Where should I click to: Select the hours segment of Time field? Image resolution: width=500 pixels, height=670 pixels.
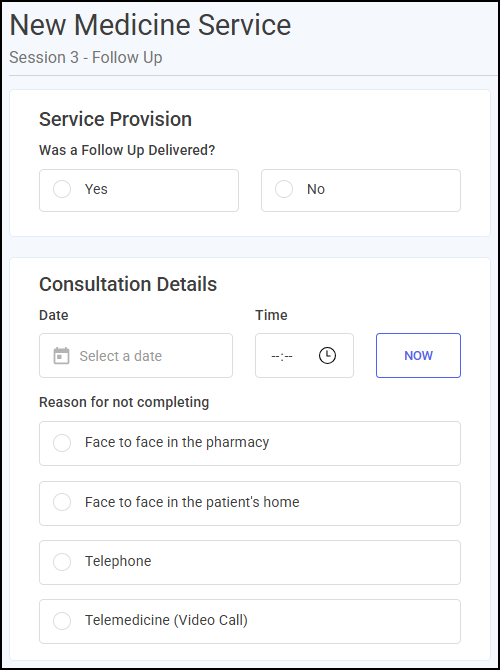point(275,356)
